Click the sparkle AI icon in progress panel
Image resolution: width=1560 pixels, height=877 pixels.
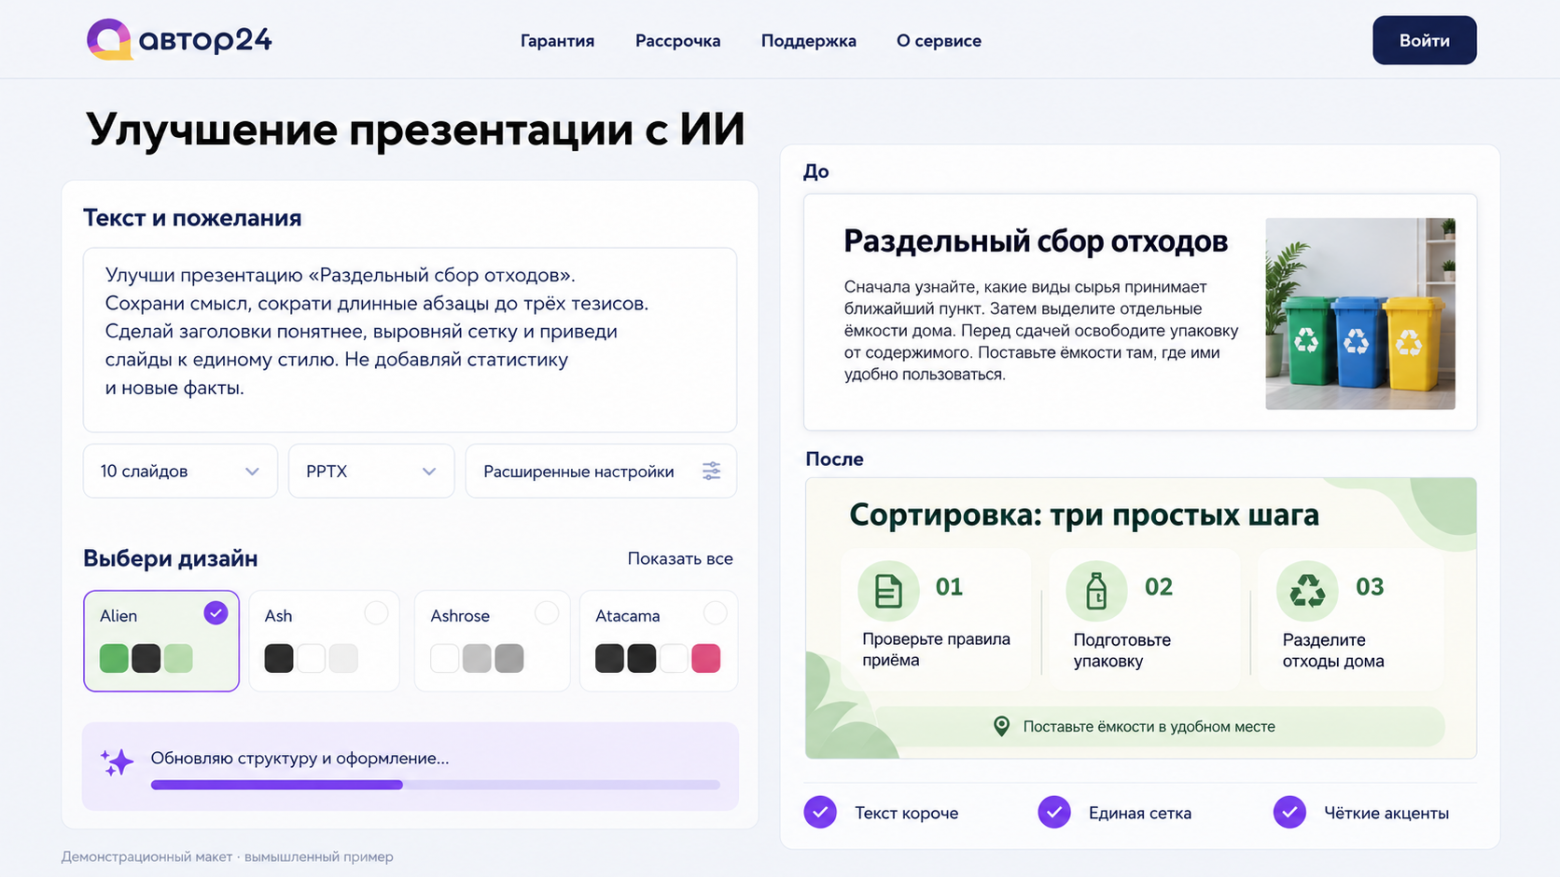(x=116, y=762)
